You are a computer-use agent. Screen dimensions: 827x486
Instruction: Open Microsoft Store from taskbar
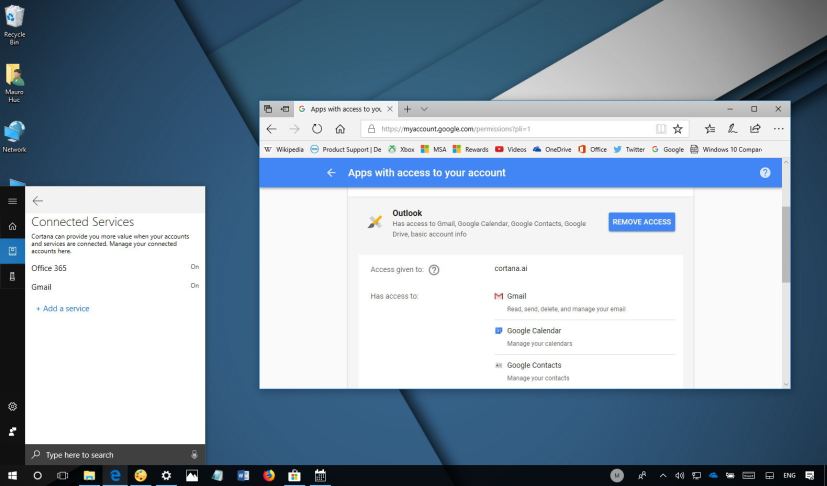point(294,475)
